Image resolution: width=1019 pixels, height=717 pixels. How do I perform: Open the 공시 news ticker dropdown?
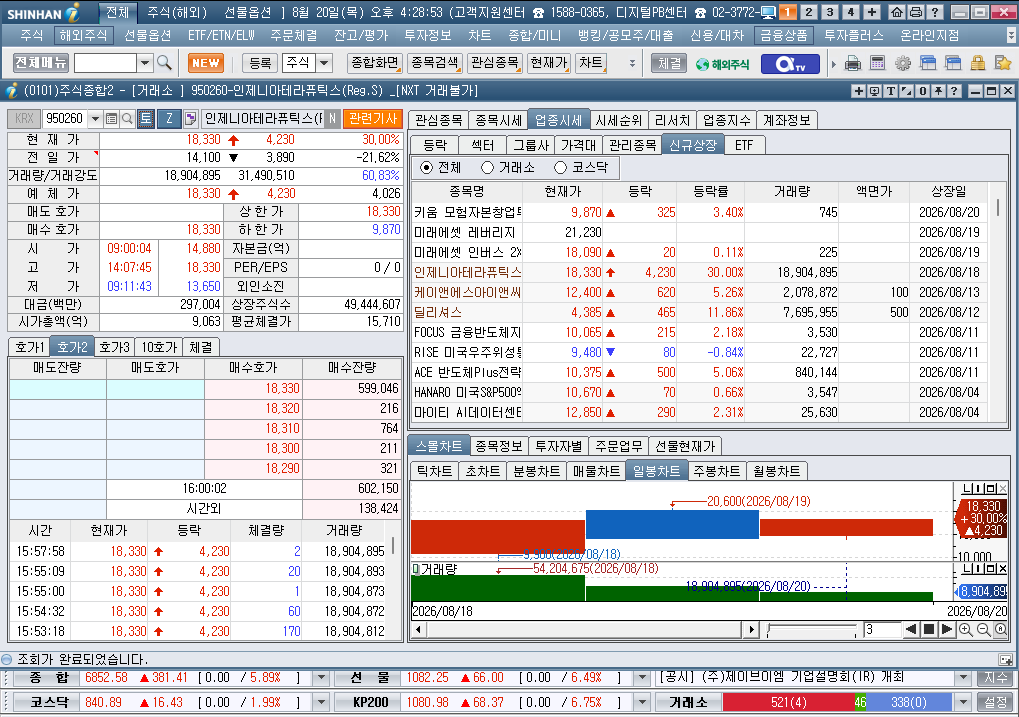(x=963, y=678)
